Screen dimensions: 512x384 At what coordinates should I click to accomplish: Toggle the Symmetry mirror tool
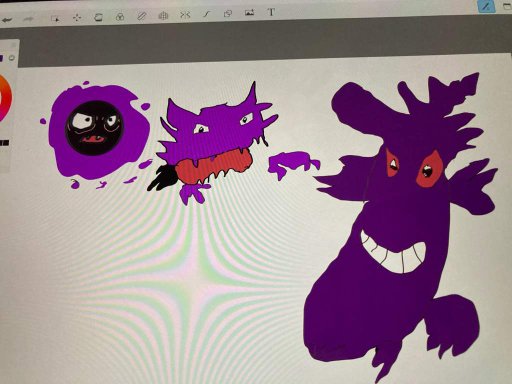point(185,14)
